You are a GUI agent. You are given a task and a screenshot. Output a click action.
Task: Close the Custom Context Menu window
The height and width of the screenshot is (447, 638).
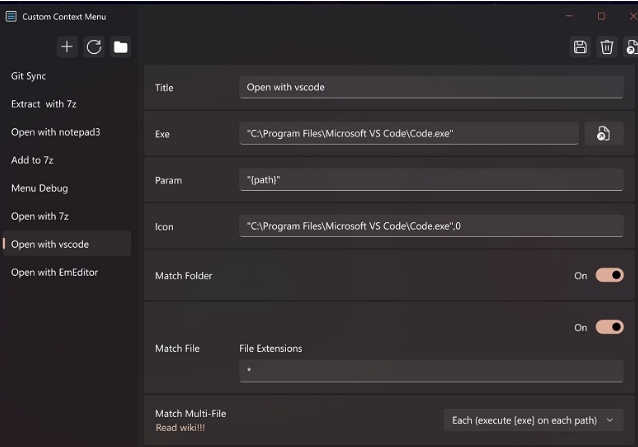click(633, 16)
